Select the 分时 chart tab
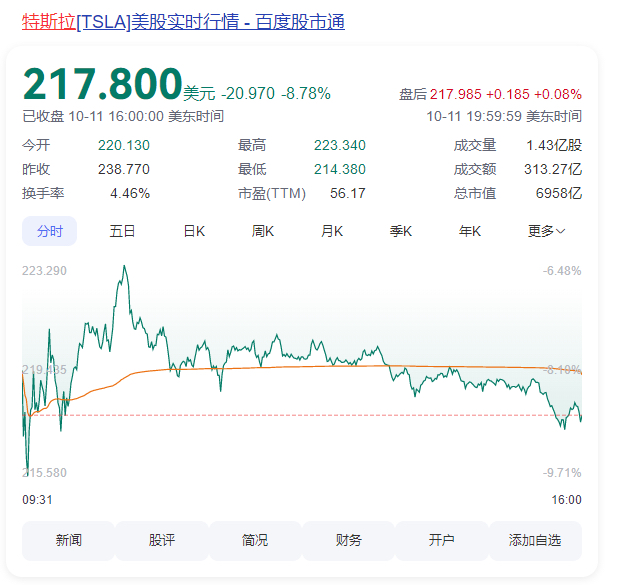Screen dimensions: 619x585 tap(49, 231)
